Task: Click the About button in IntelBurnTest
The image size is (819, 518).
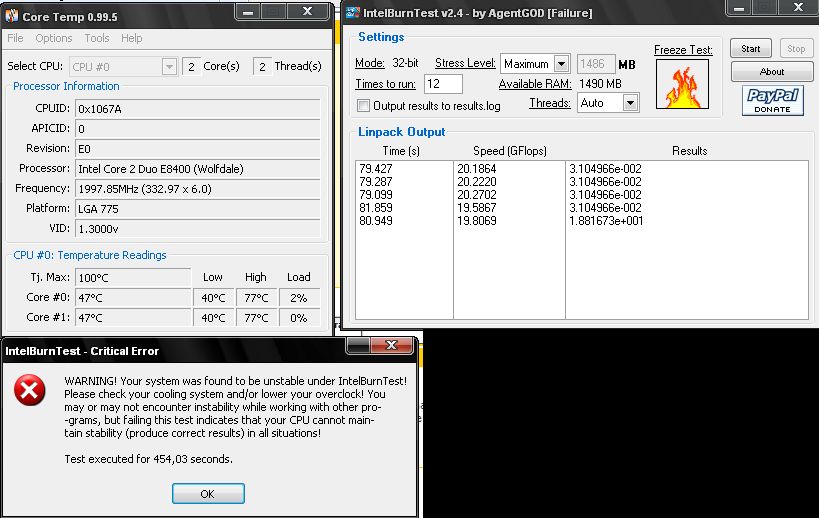Action: pos(771,72)
